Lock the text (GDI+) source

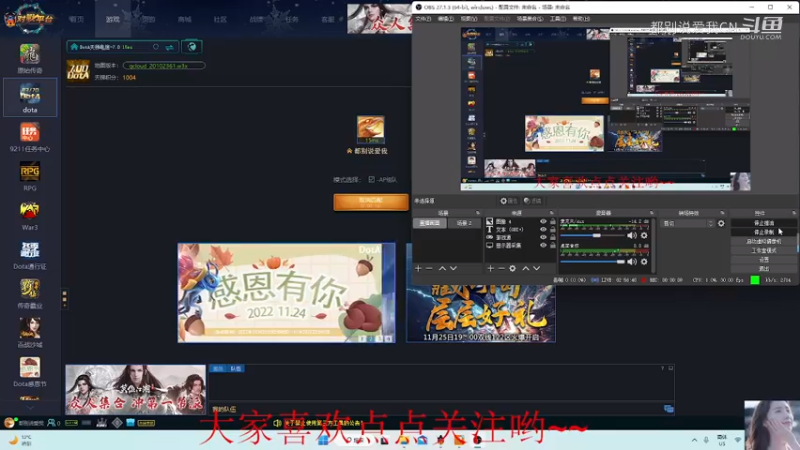[553, 230]
